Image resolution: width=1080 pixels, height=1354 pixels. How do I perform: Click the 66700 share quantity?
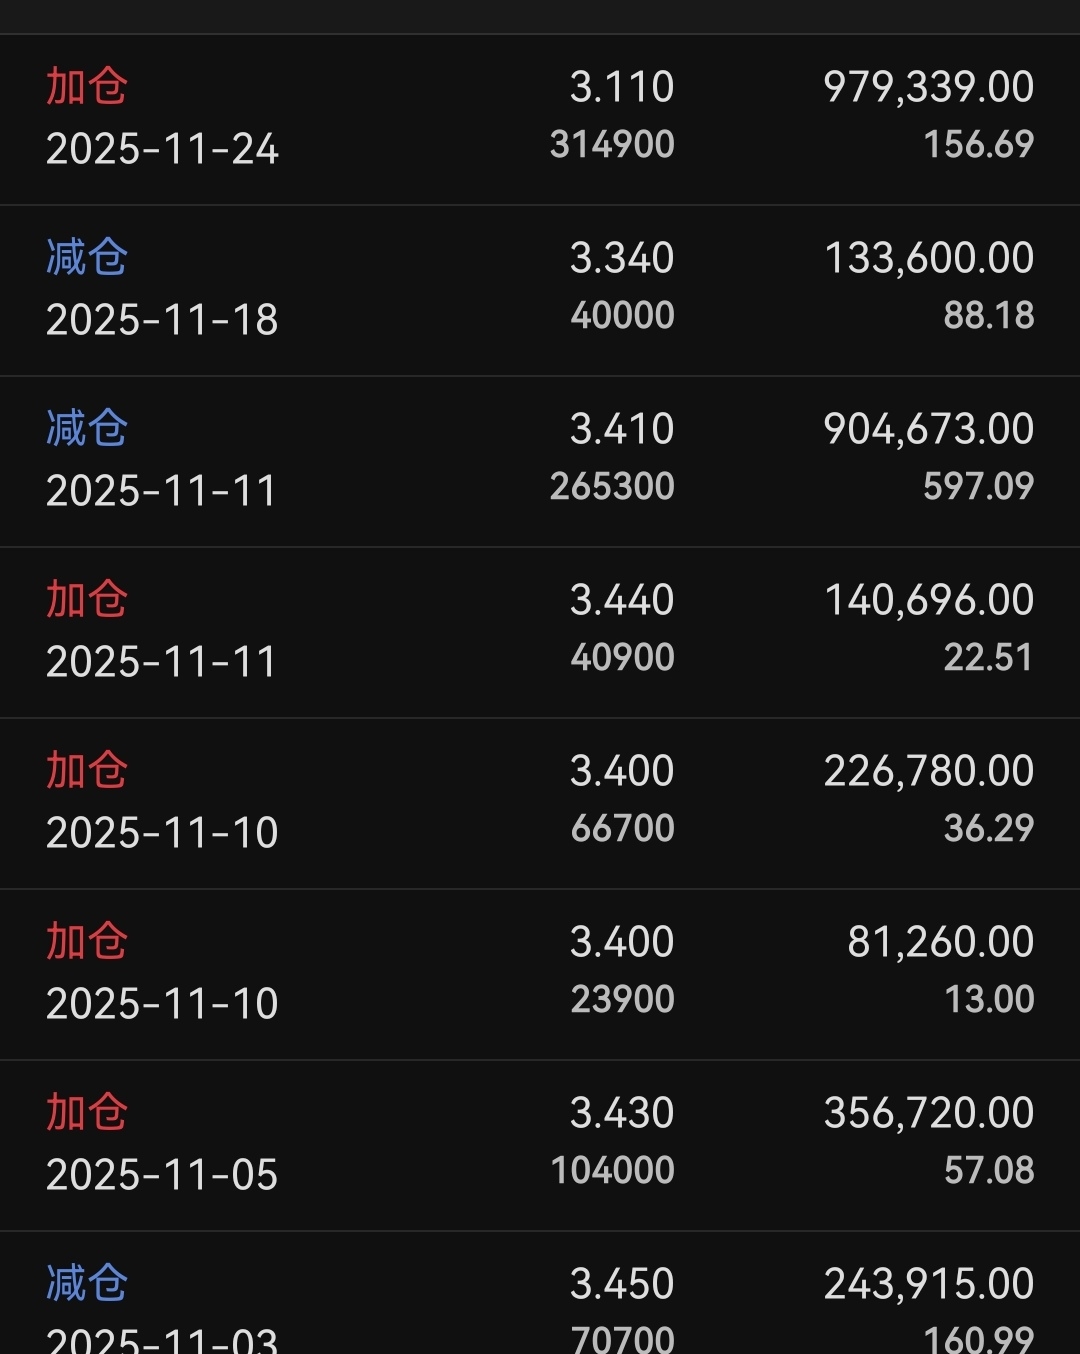pyautogui.click(x=622, y=828)
